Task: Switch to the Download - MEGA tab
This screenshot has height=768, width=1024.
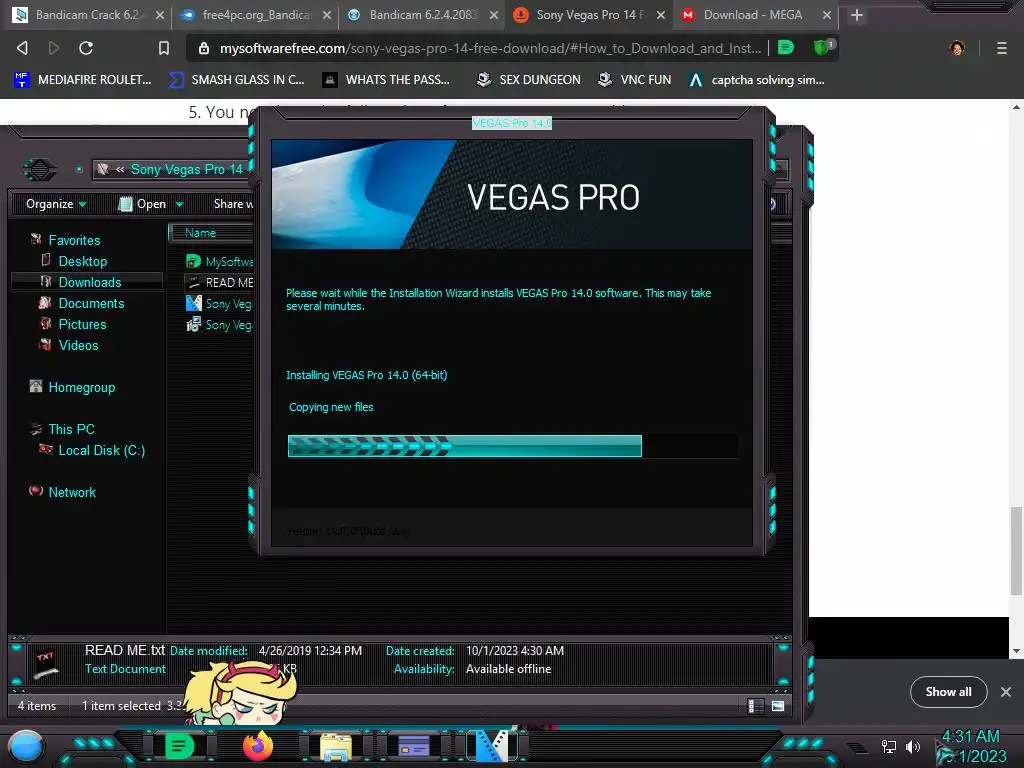Action: coord(755,15)
